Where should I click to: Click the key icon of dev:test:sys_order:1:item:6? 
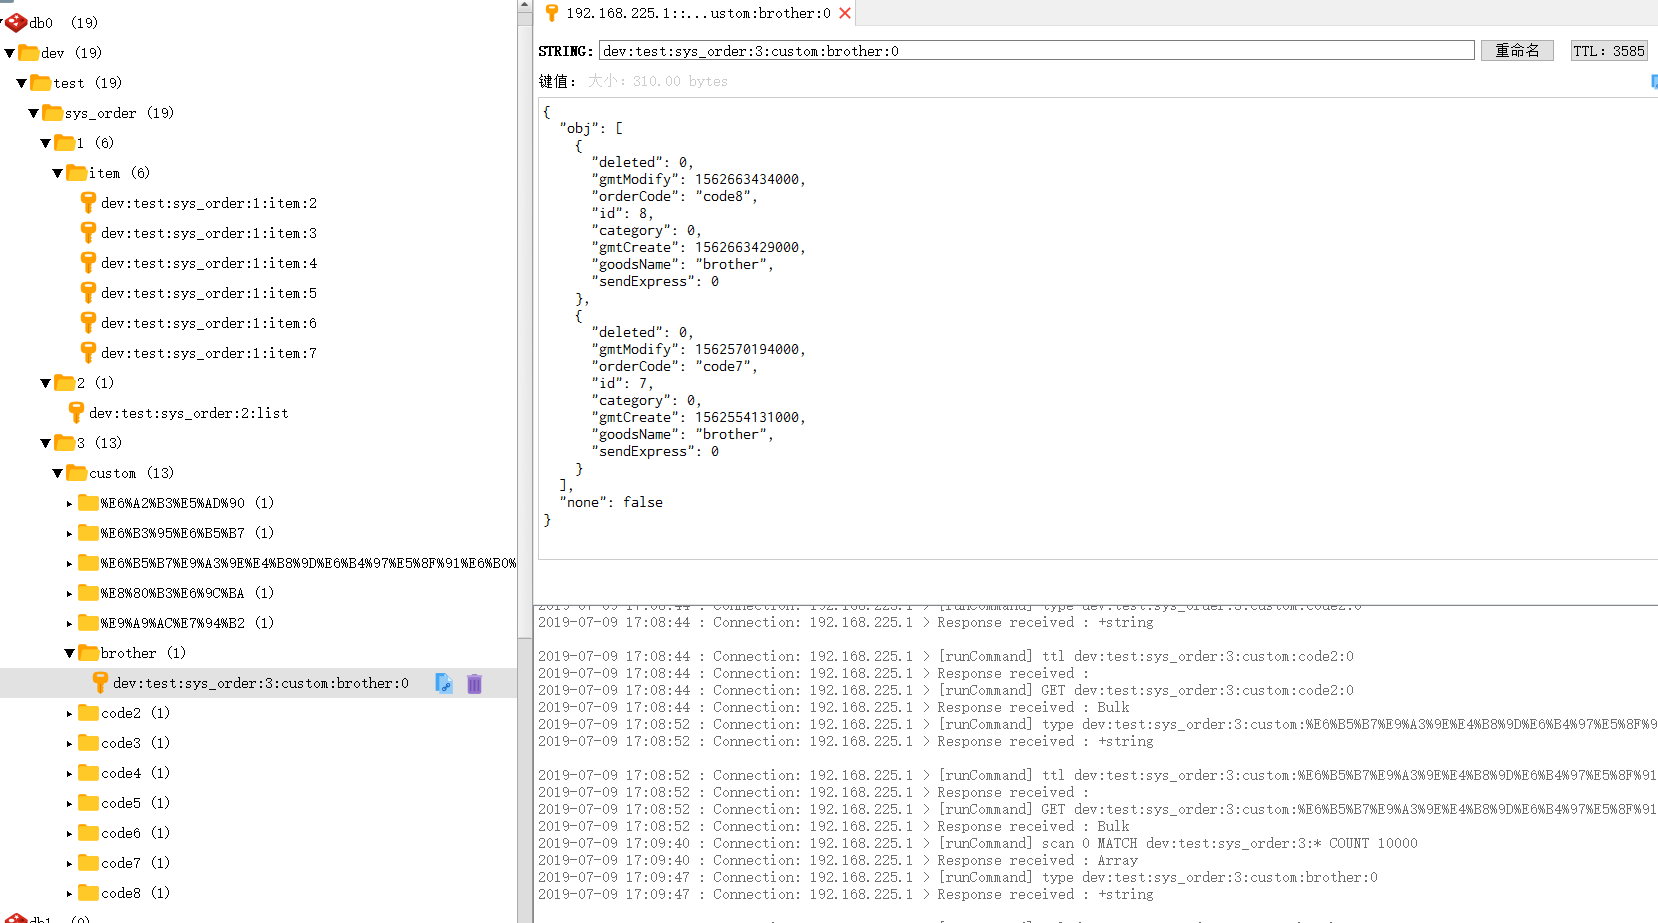pyautogui.click(x=88, y=322)
